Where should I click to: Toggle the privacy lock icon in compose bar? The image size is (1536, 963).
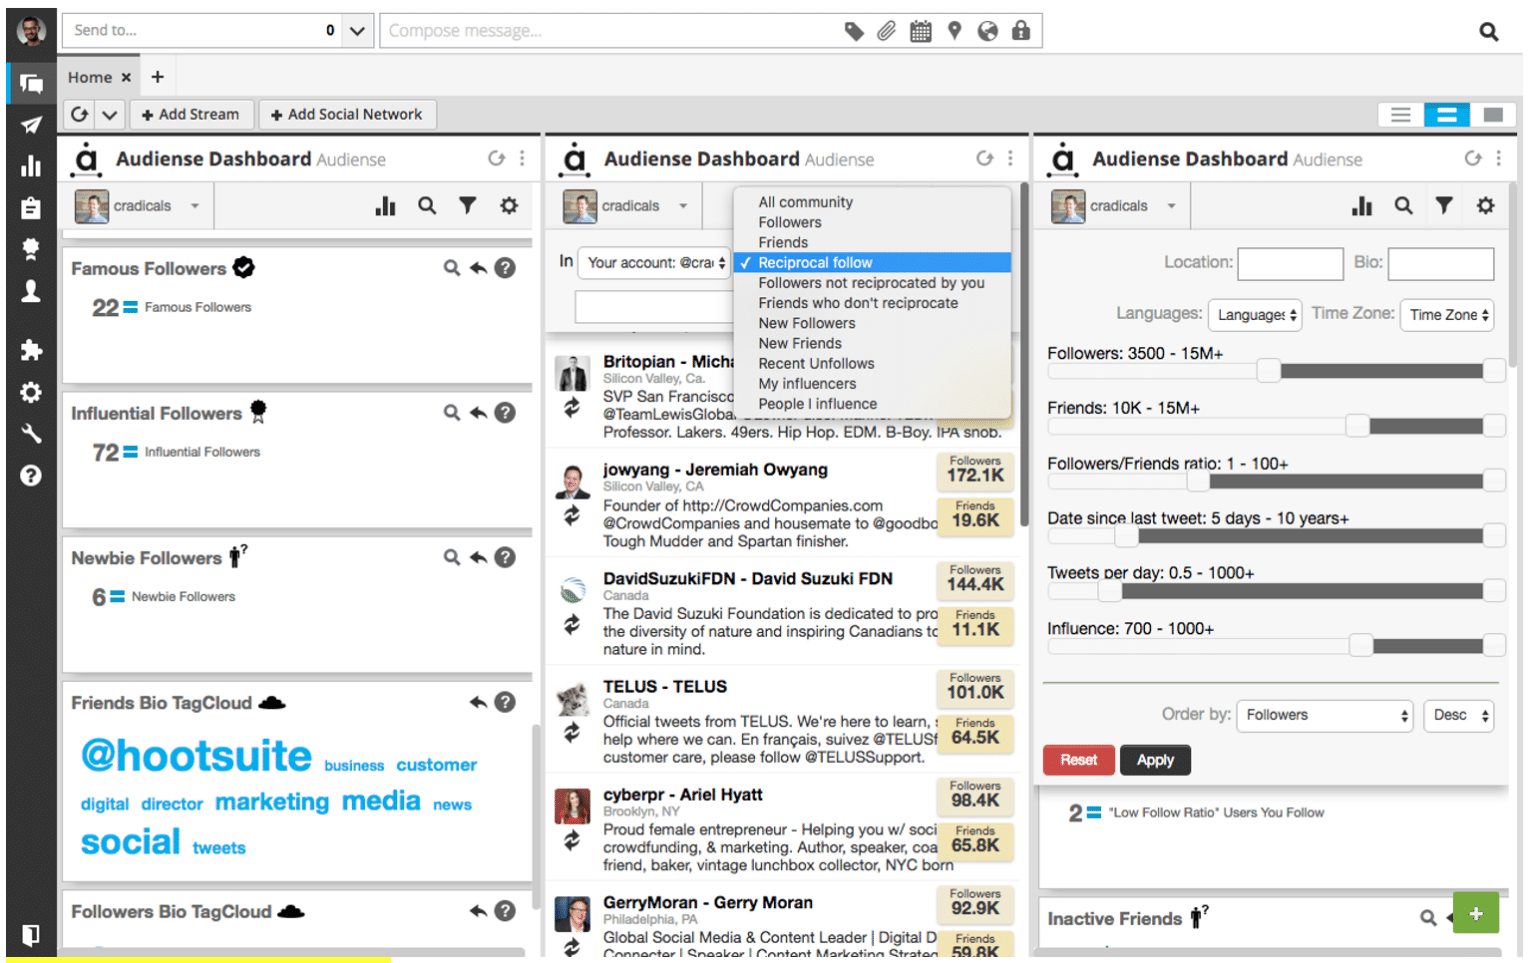click(x=1021, y=30)
